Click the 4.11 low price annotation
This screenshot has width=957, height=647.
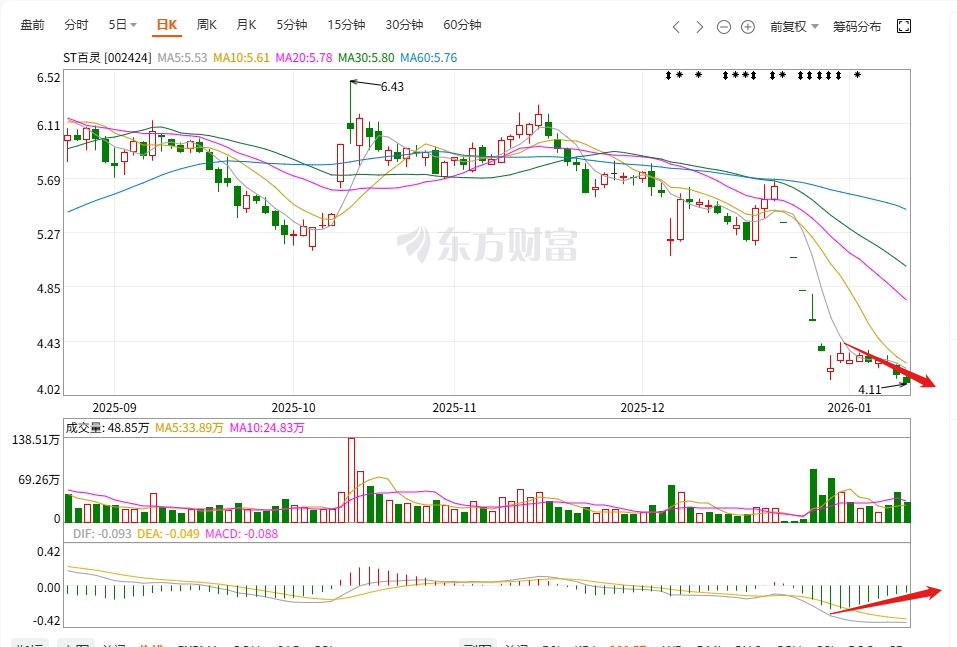point(870,389)
